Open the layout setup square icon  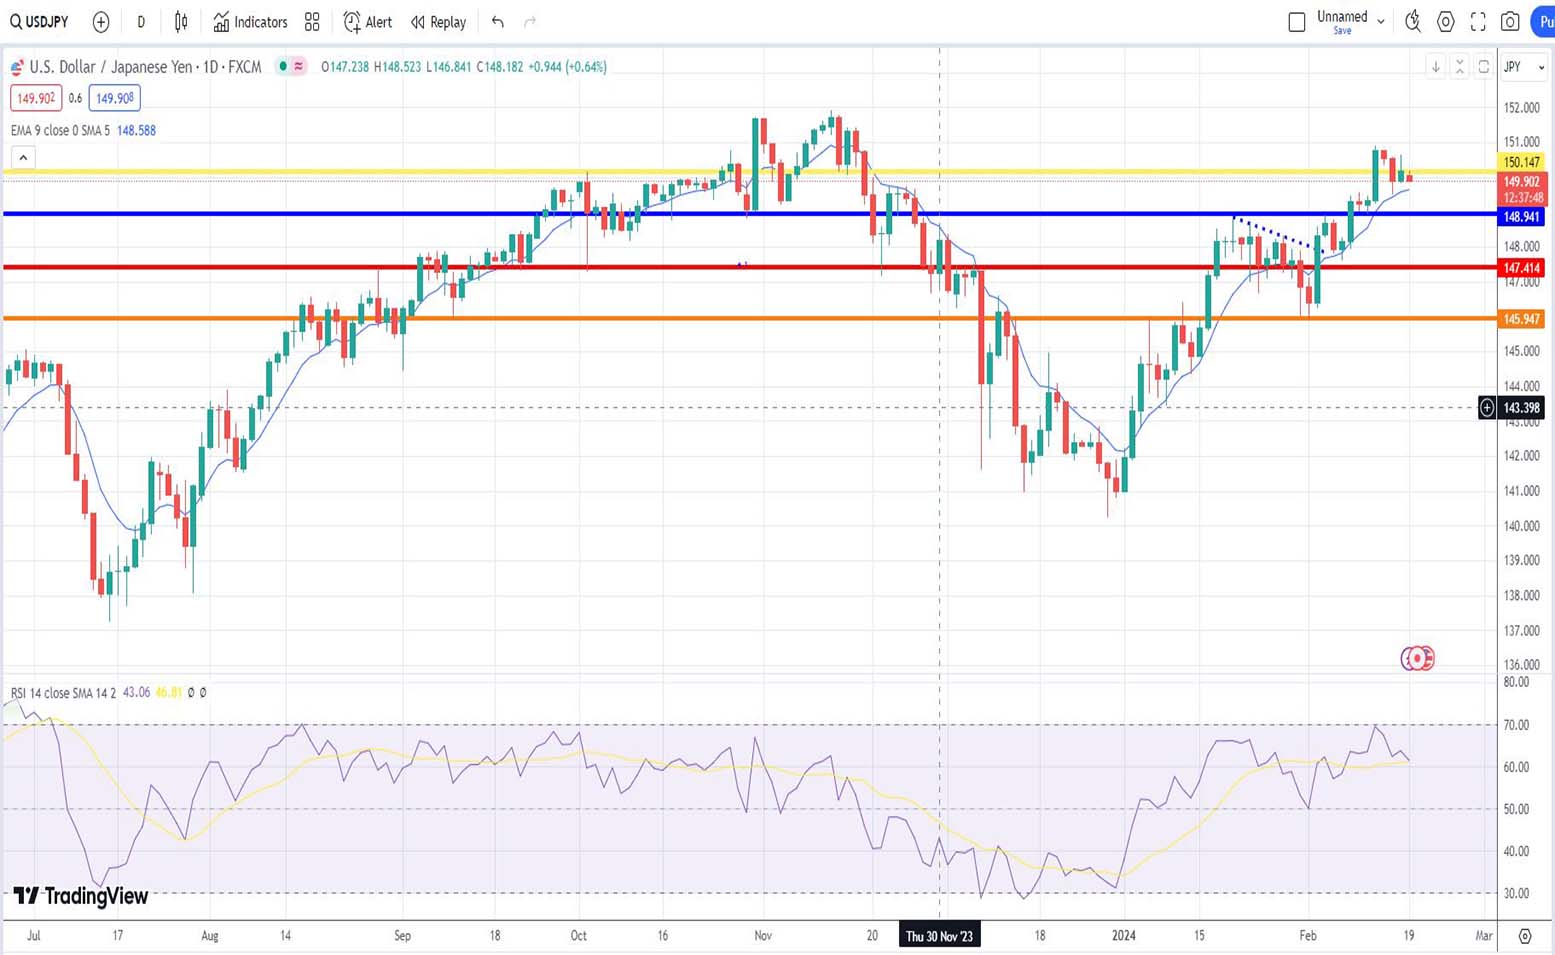1297,22
